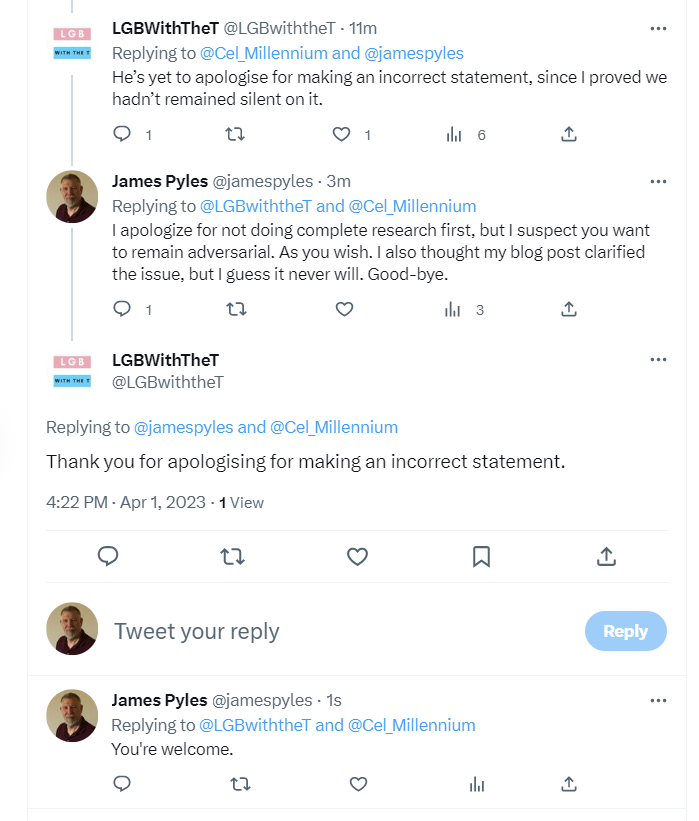Open more menu on "You're welcome." reply

(x=658, y=700)
